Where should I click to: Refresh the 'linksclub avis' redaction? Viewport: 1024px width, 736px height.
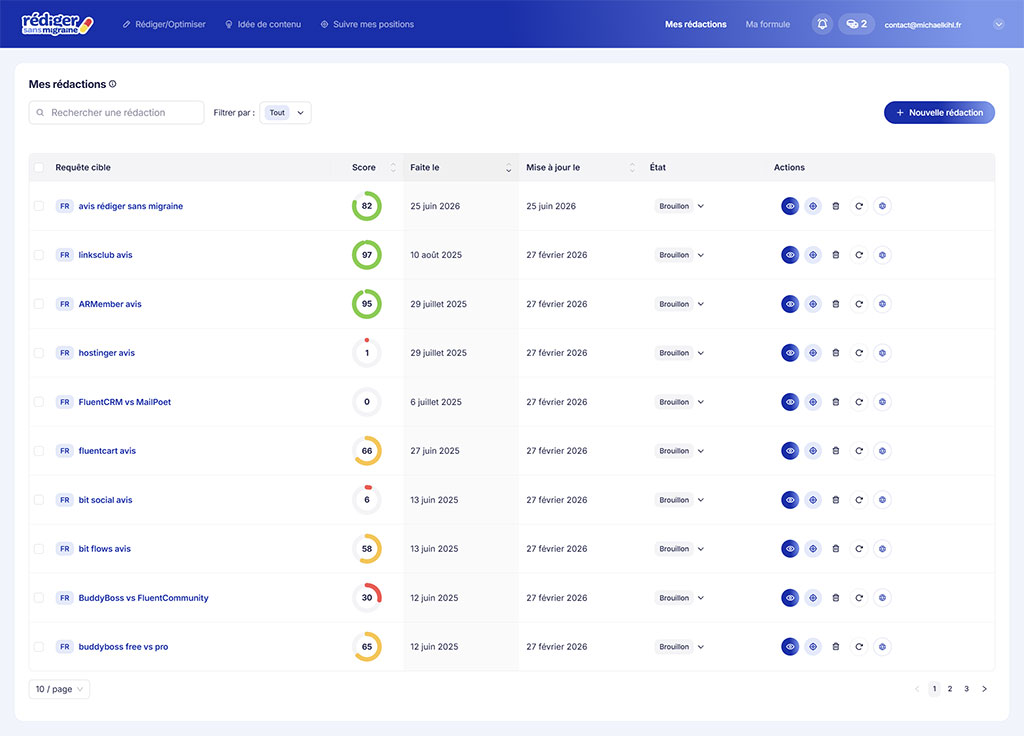pos(859,255)
